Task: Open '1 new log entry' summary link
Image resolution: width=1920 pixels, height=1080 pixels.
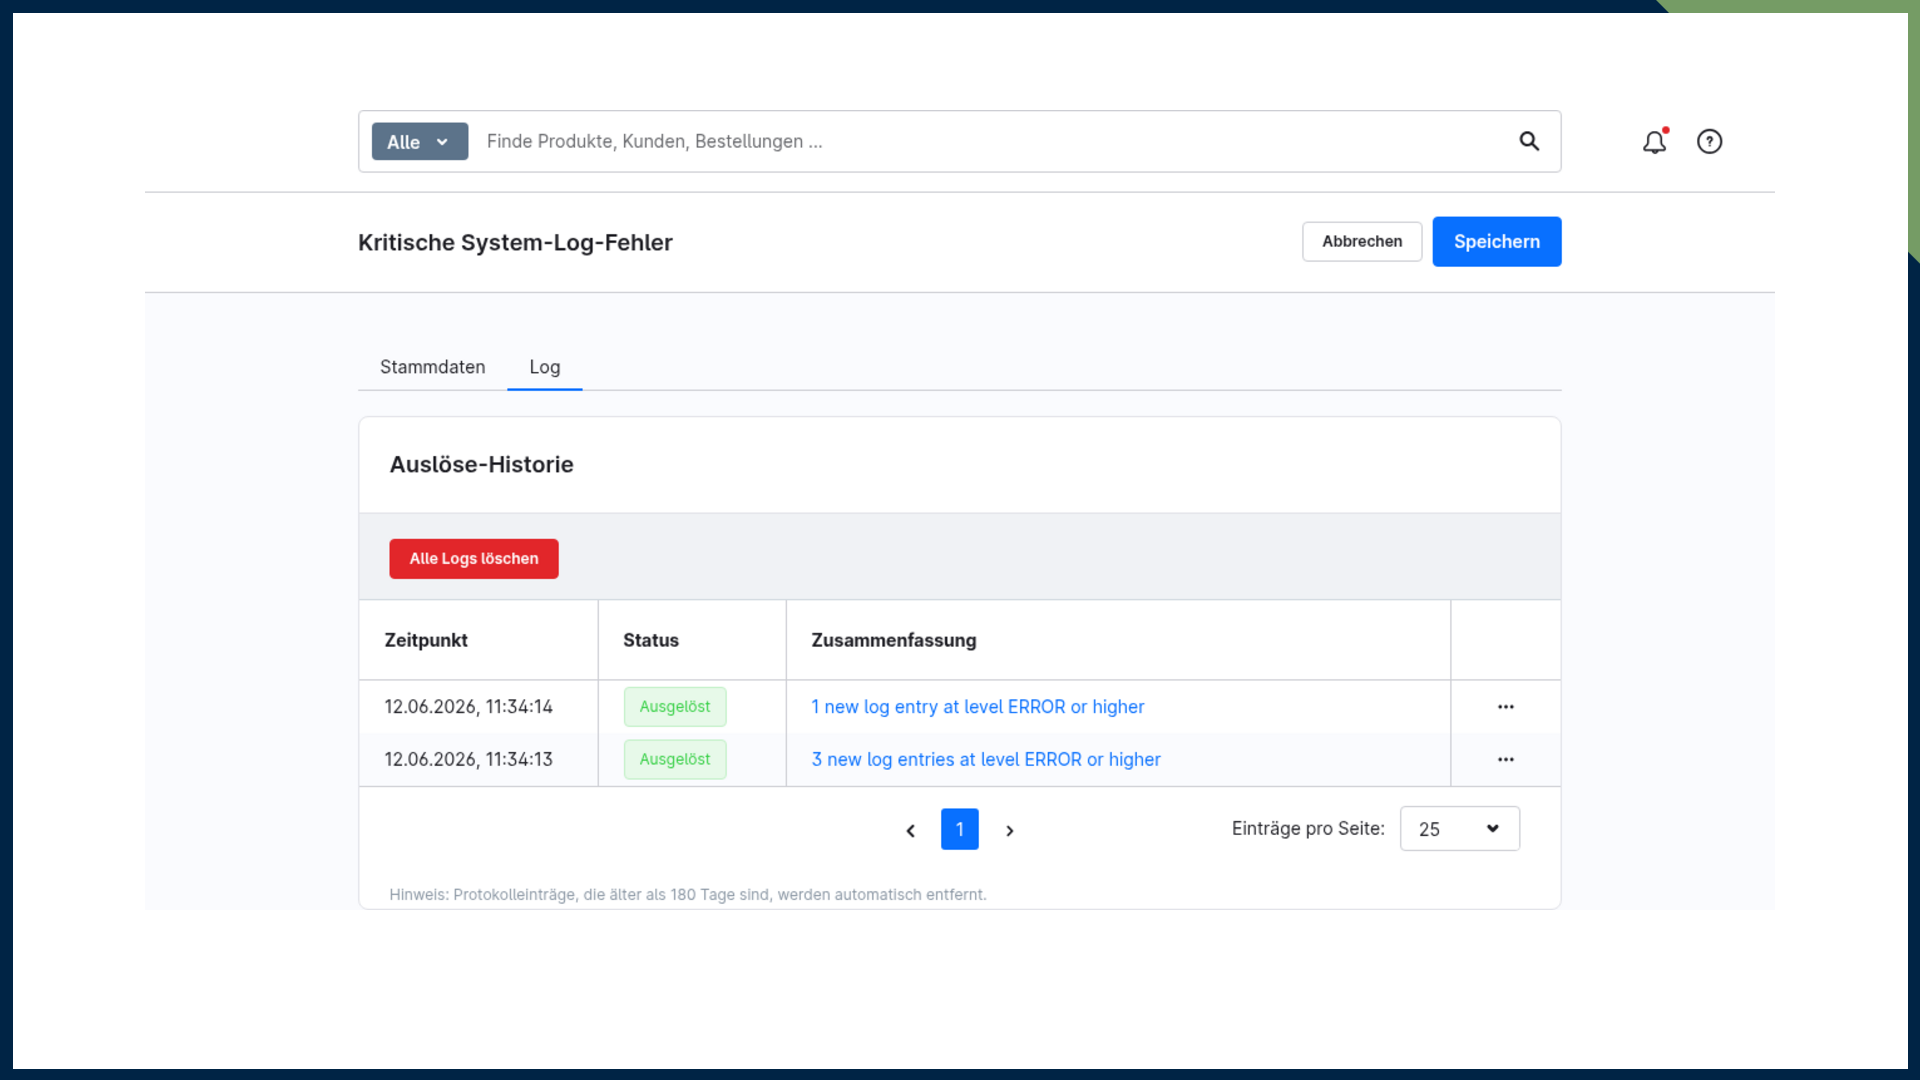Action: [978, 707]
